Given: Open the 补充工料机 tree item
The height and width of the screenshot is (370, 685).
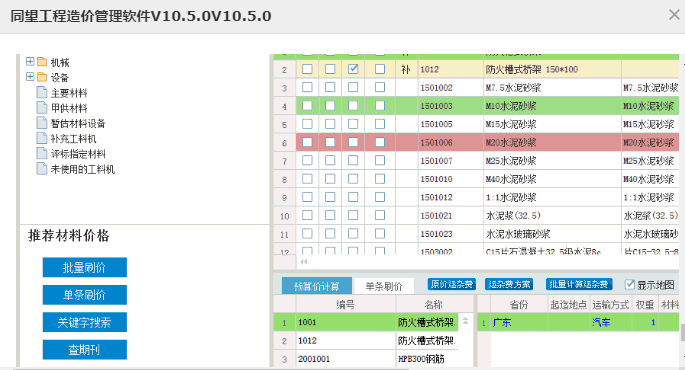Looking at the screenshot, I should 73,138.
